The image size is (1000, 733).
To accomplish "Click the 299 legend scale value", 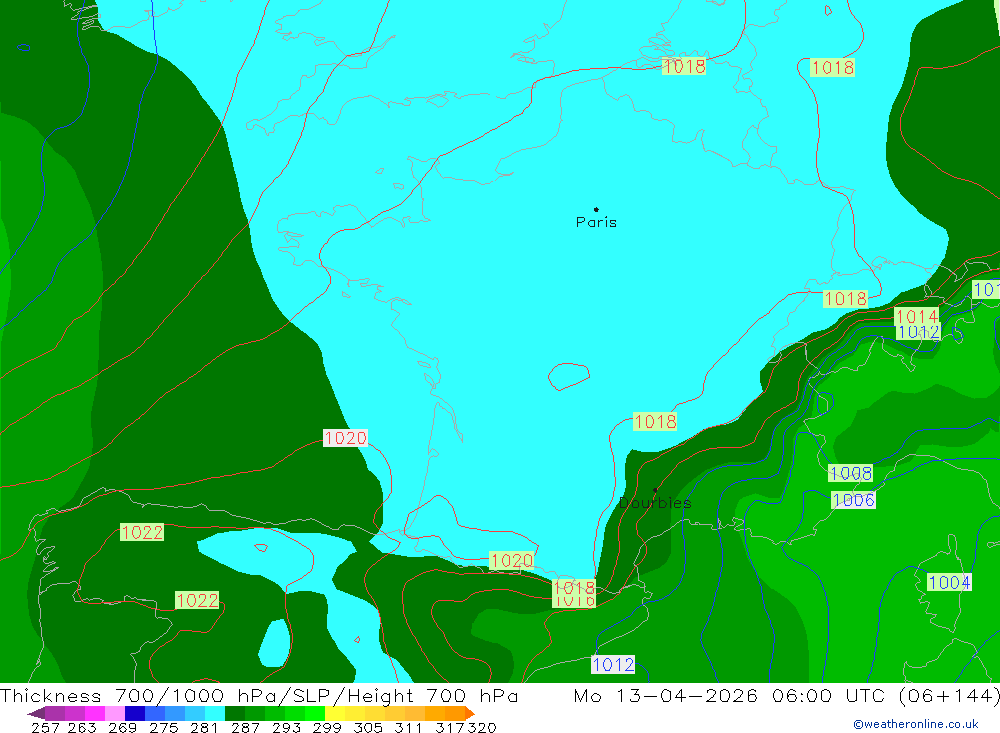I will (327, 727).
